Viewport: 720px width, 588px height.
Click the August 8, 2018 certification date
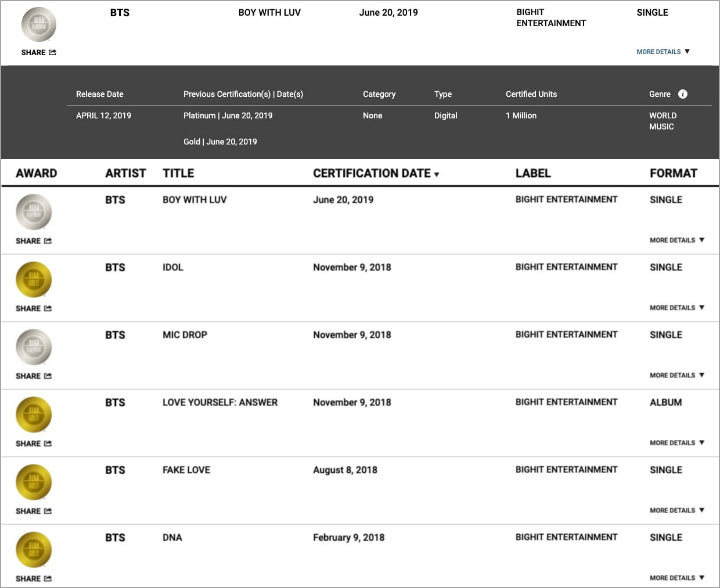pos(345,470)
